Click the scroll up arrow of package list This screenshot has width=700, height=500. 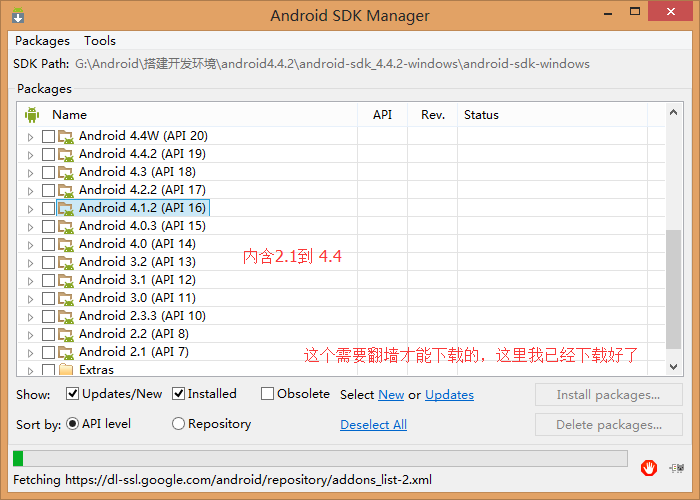[x=673, y=112]
